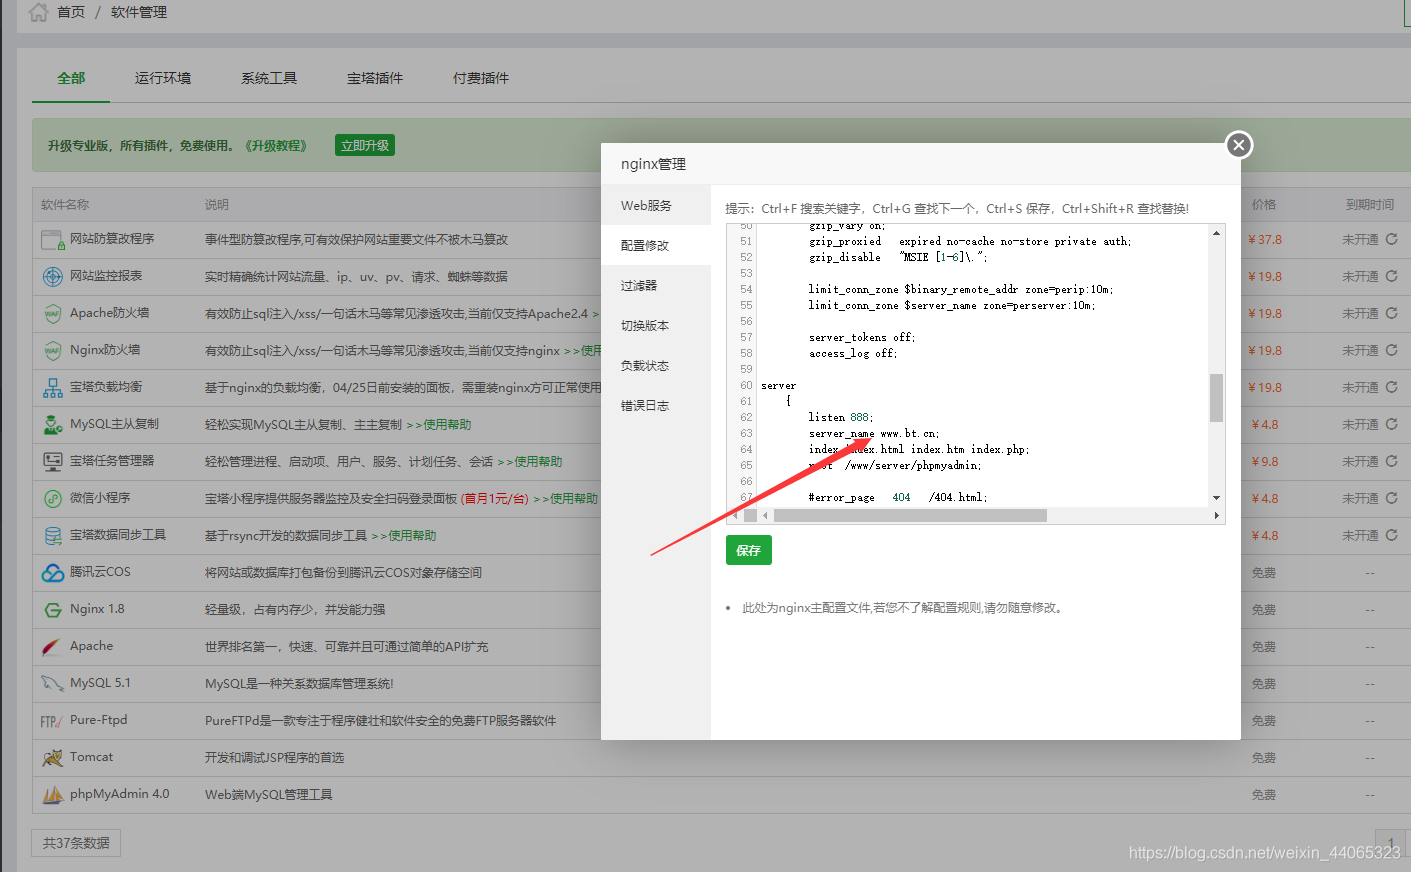
Task: Switch to 付费插件 tab
Action: [x=481, y=78]
